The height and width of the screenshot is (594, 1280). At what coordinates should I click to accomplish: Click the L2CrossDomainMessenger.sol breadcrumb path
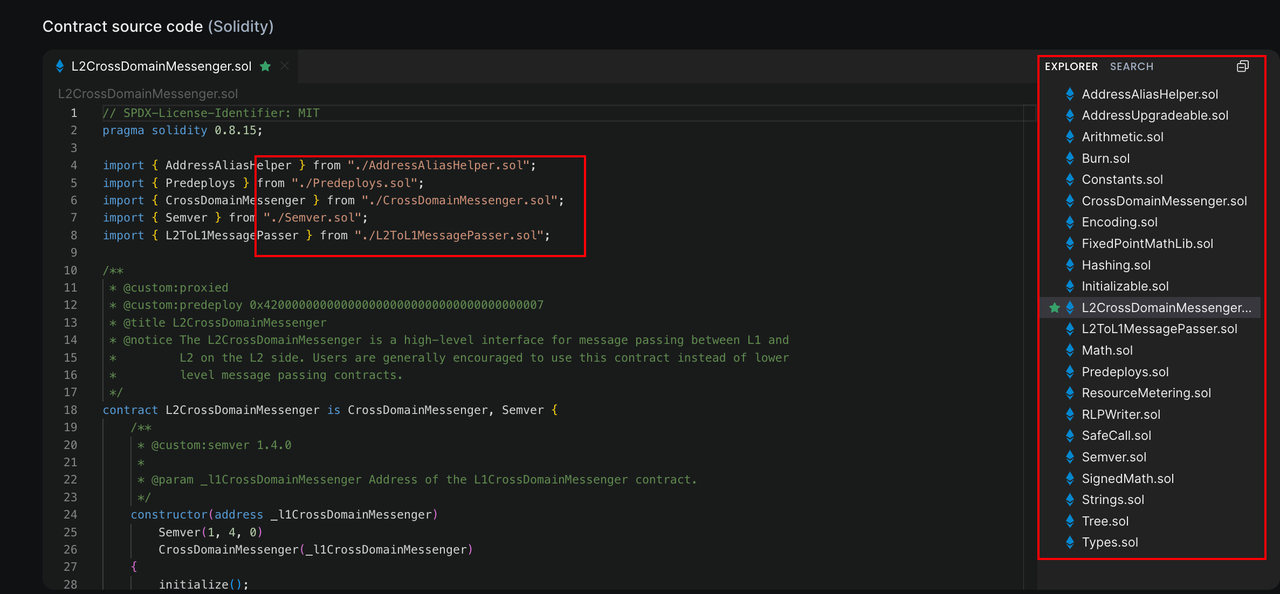click(148, 94)
